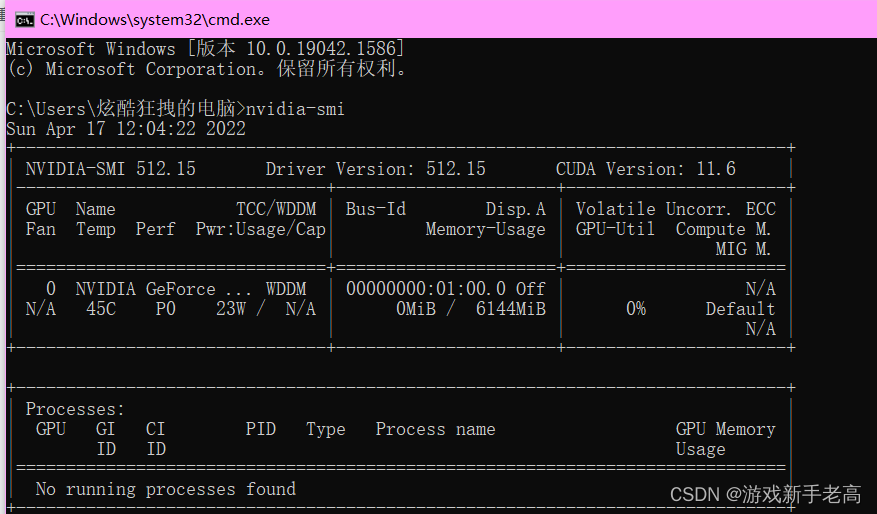Image resolution: width=877 pixels, height=514 pixels.
Task: Click the Volatile Uncorr. ECC header
Action: tap(676, 209)
